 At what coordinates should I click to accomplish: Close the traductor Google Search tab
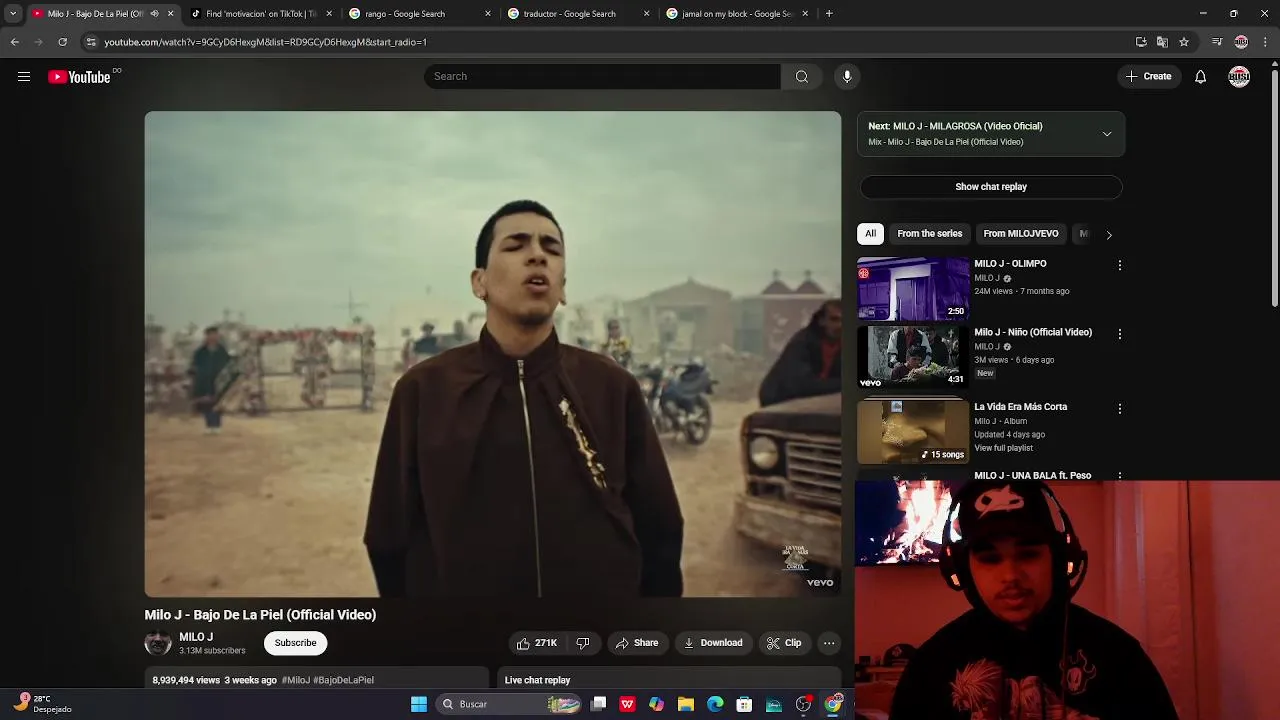(646, 14)
